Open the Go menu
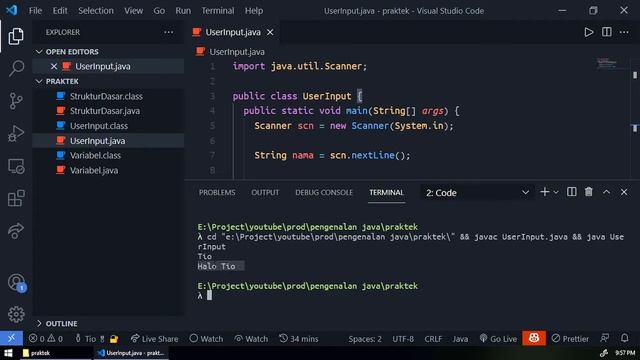This screenshot has width=640, height=360. point(159,11)
